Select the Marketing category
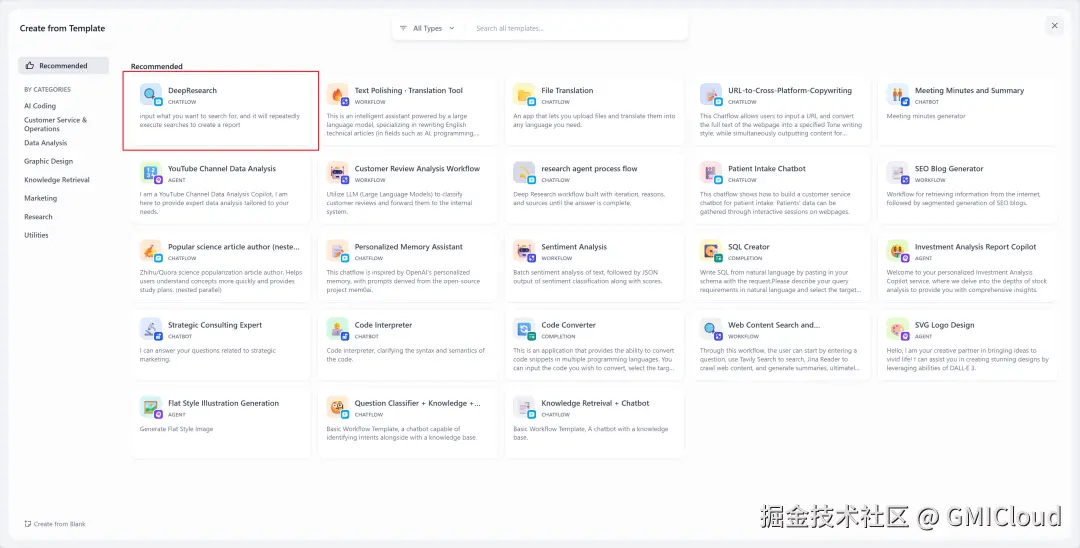This screenshot has width=1080, height=548. [41, 198]
